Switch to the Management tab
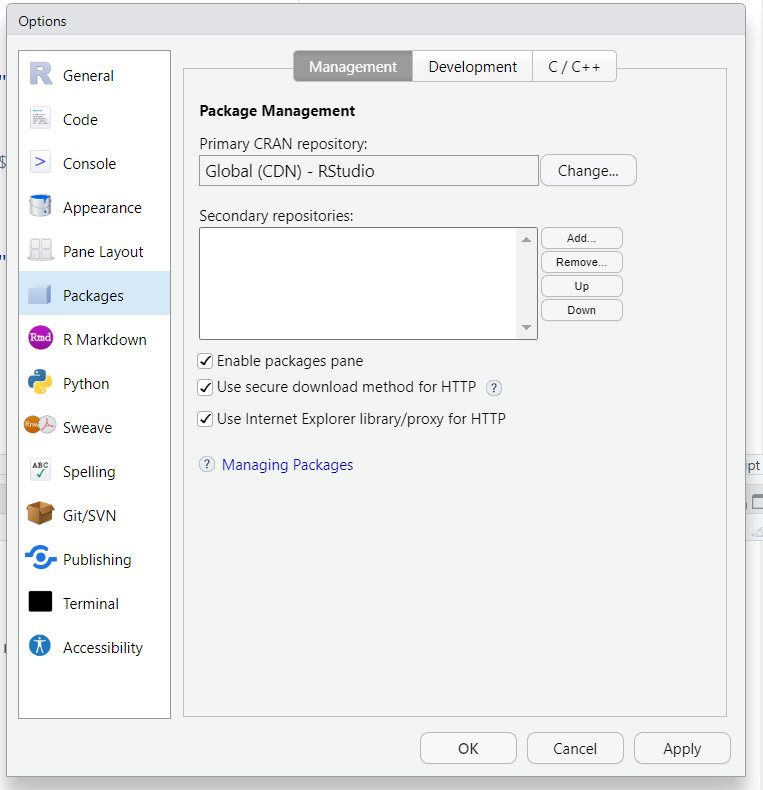Viewport: 763px width, 790px height. pyautogui.click(x=353, y=67)
